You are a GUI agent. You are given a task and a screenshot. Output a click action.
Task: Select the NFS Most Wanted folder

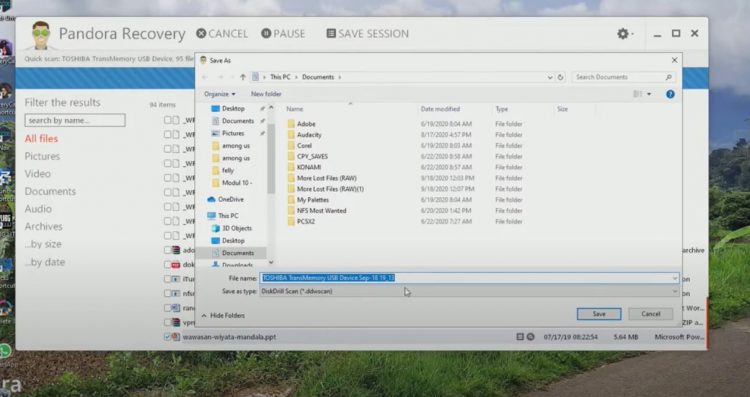(321, 210)
